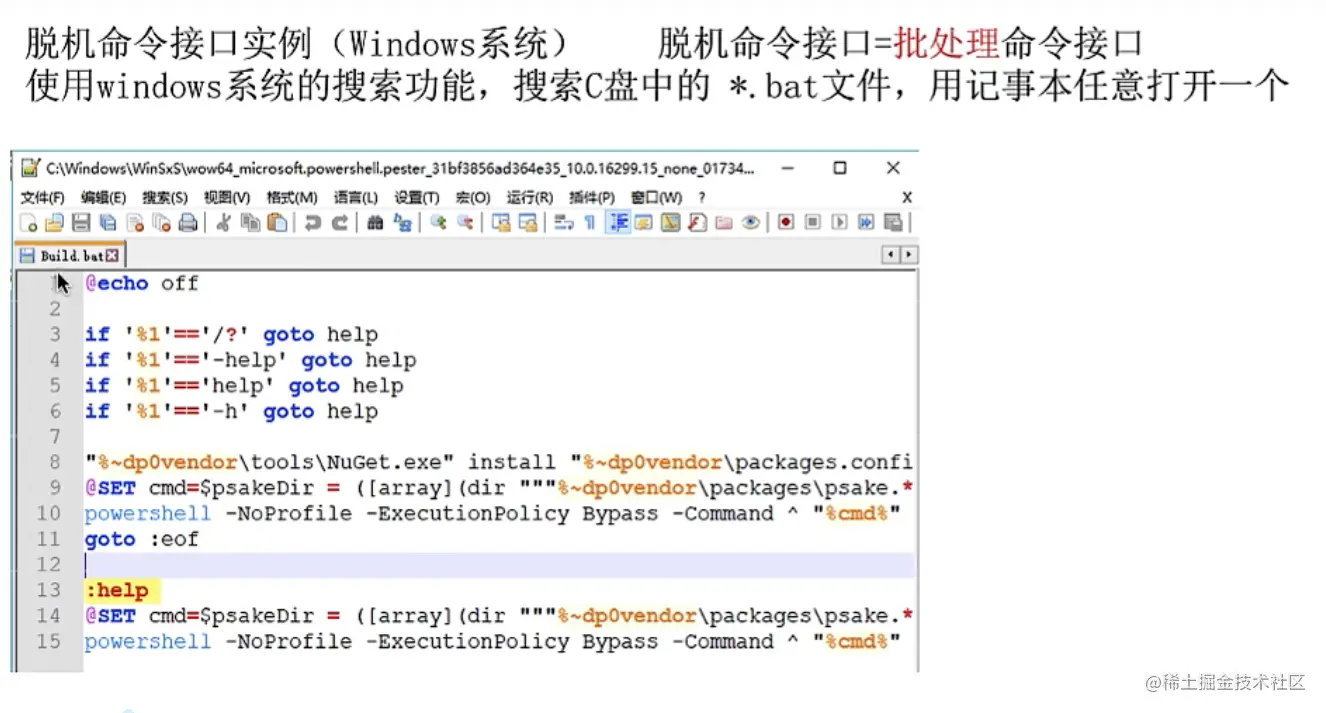1326x713 pixels.
Task: Open Folder as Workspace toolbar icon
Action: tap(724, 222)
